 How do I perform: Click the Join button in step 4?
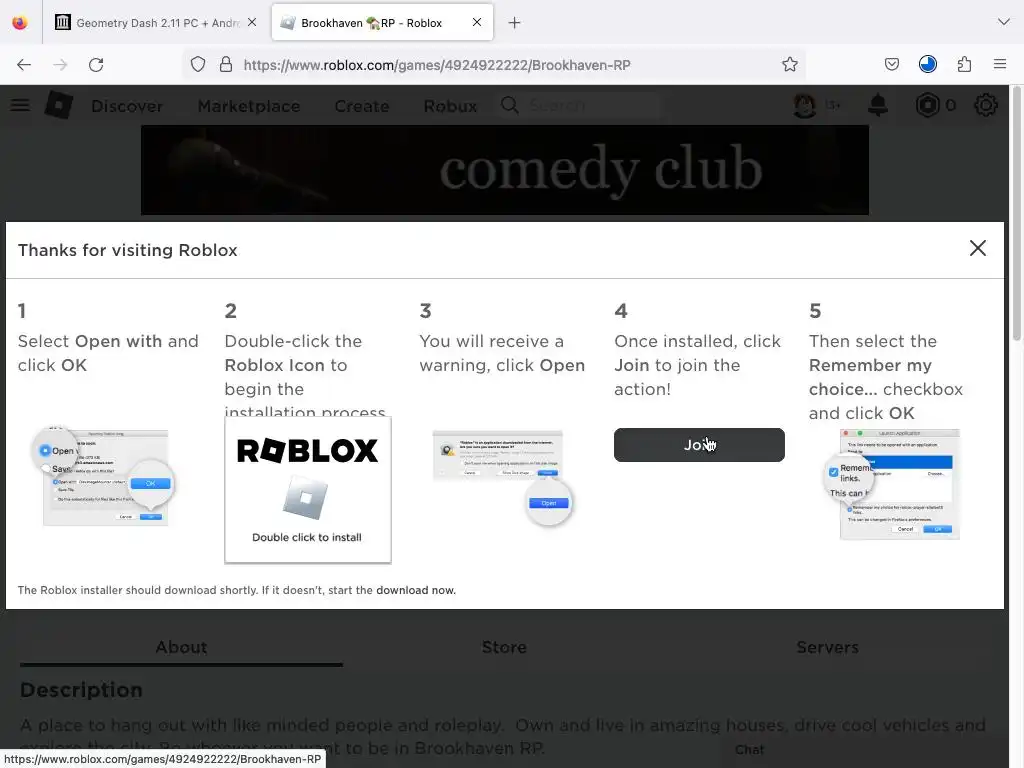pos(699,445)
